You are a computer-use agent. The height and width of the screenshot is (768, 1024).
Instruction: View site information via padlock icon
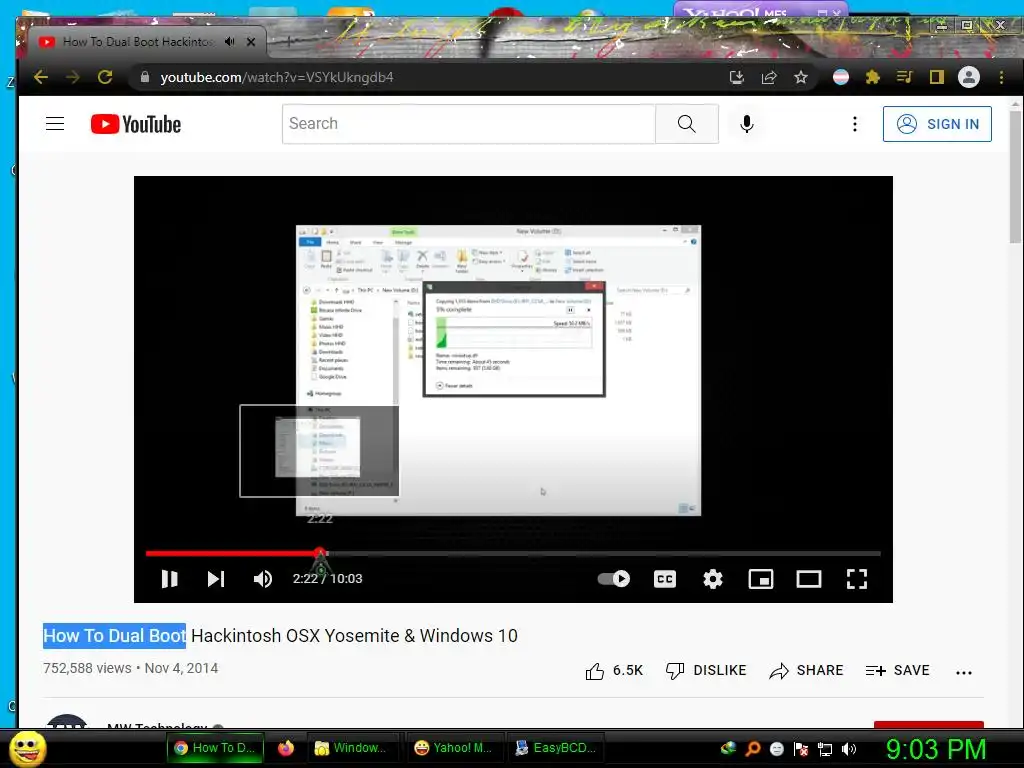[x=144, y=77]
